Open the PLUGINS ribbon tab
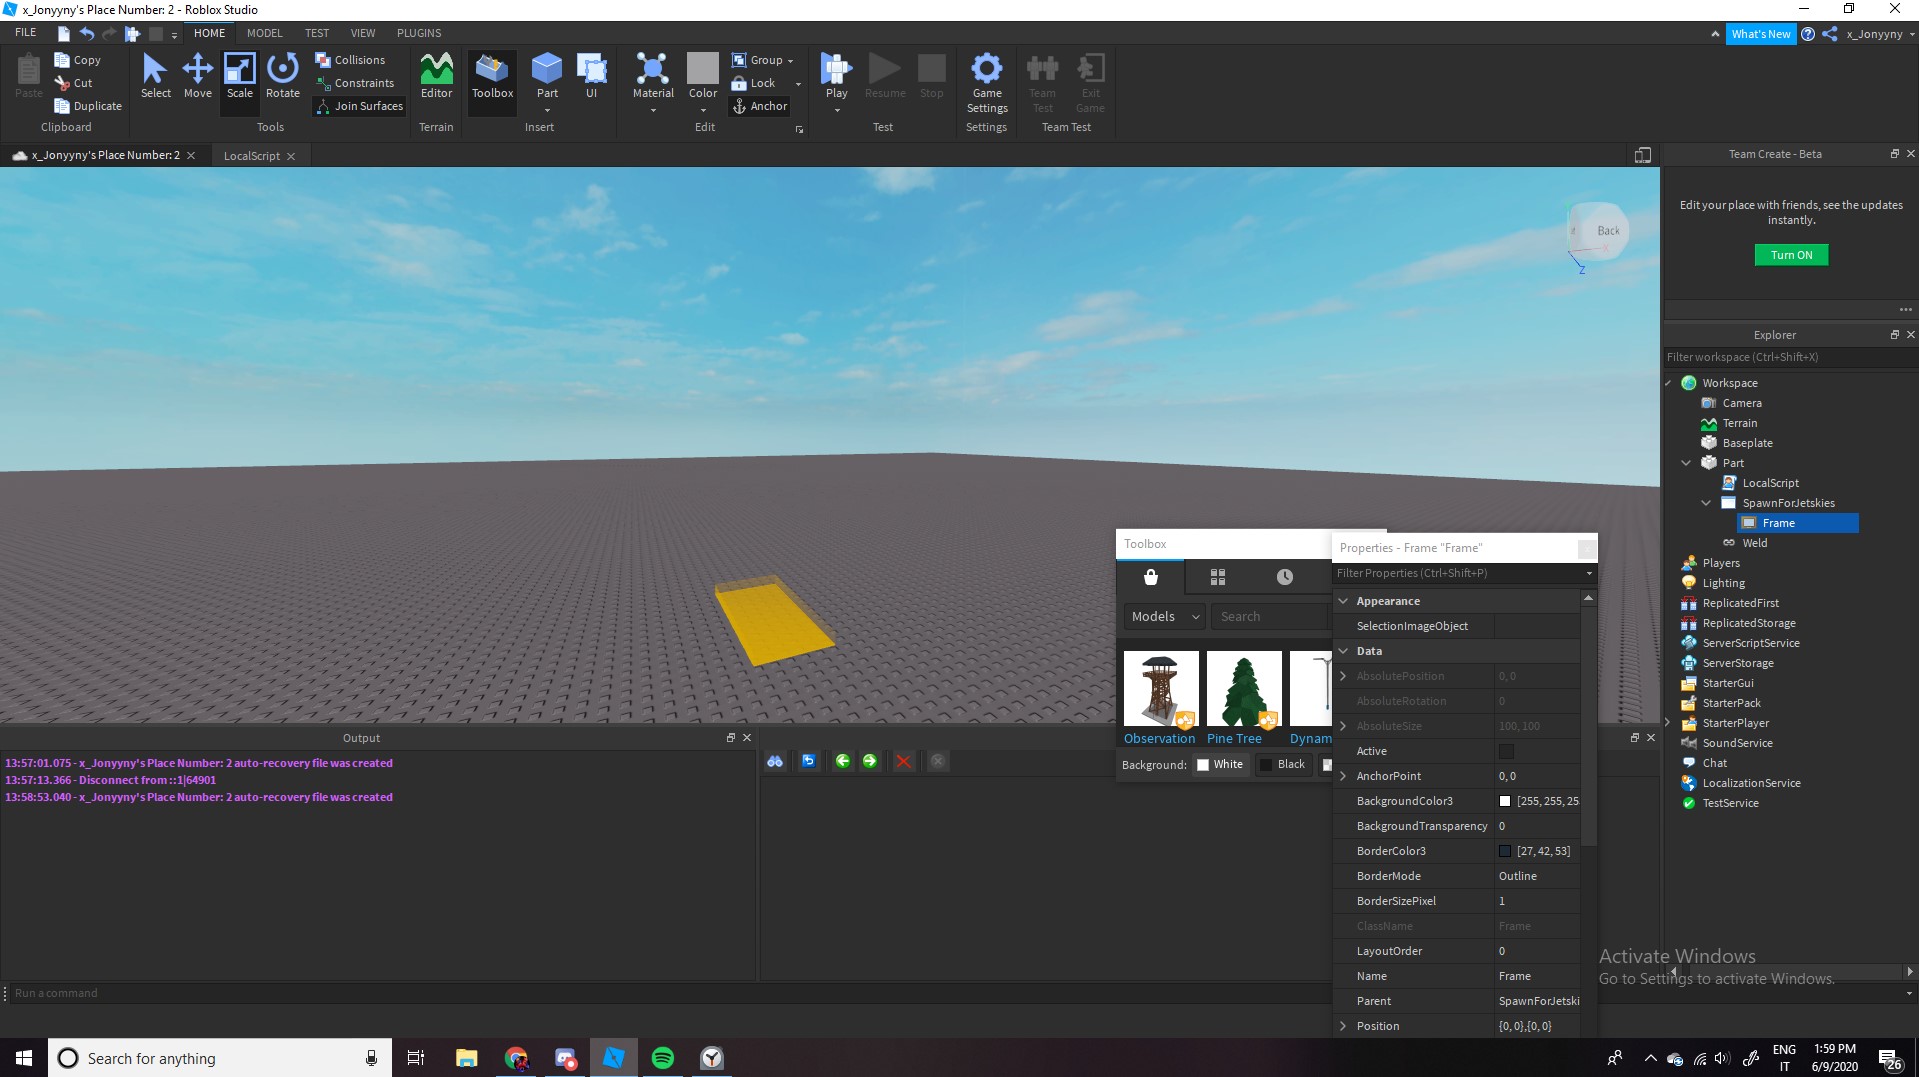Image resolution: width=1919 pixels, height=1077 pixels. 419,33
